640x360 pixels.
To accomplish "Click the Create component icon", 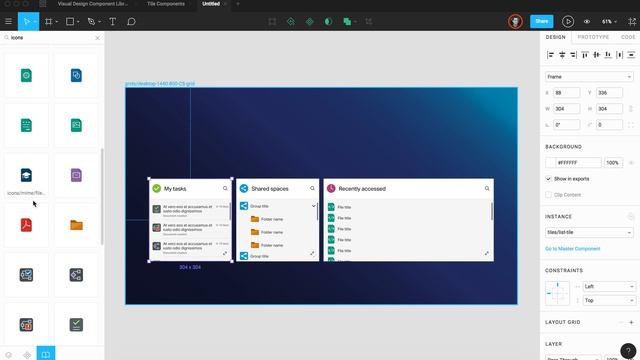I will [x=310, y=22].
